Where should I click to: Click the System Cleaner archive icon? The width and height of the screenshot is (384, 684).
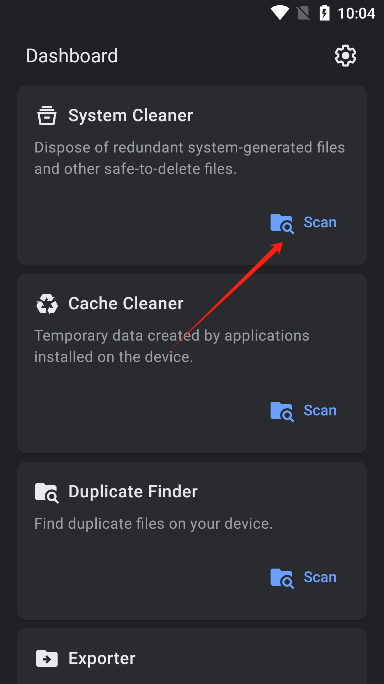pos(46,116)
